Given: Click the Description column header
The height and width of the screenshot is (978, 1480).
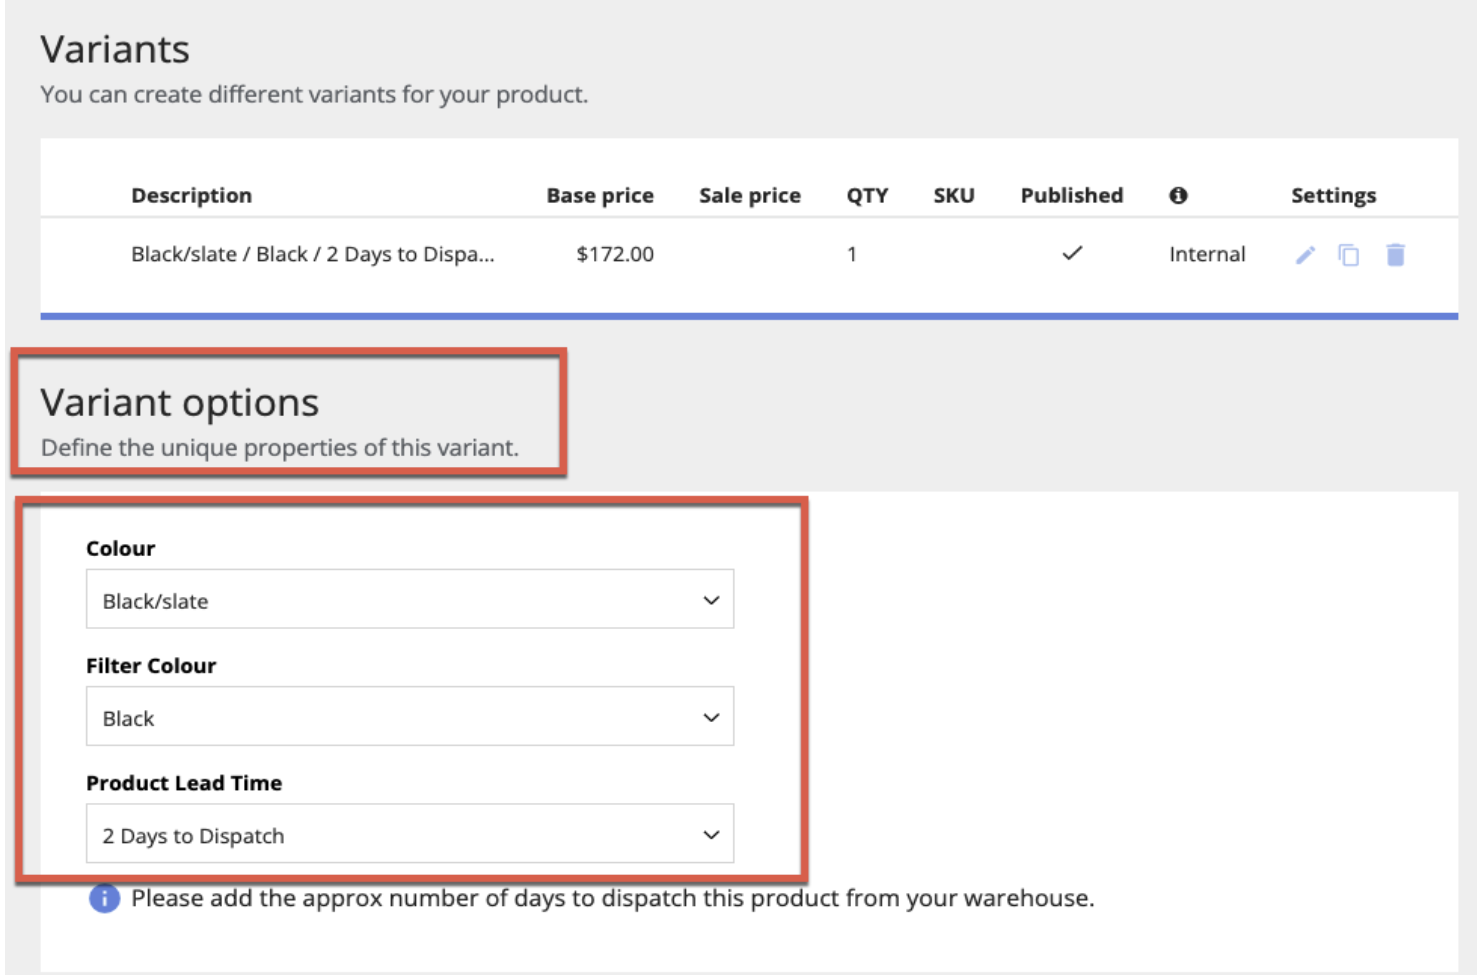Looking at the screenshot, I should [x=191, y=195].
